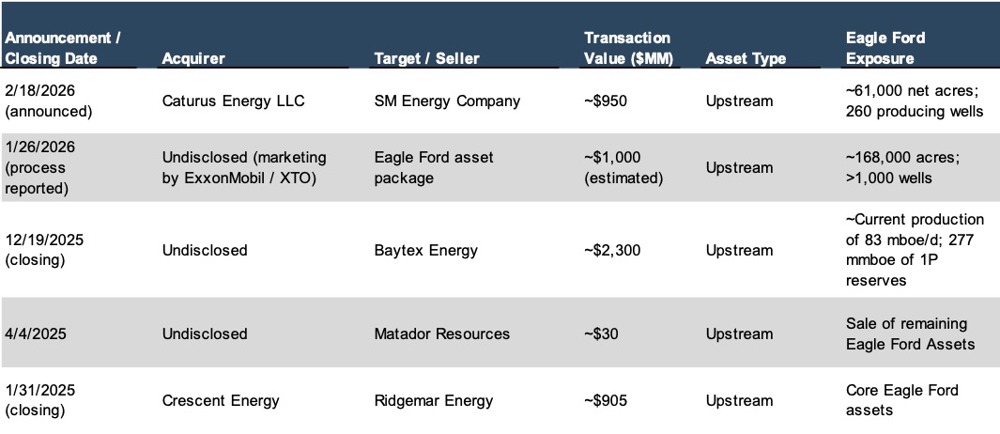The height and width of the screenshot is (434, 1000).
Task: Click the Asset Type column header
Action: click(745, 58)
